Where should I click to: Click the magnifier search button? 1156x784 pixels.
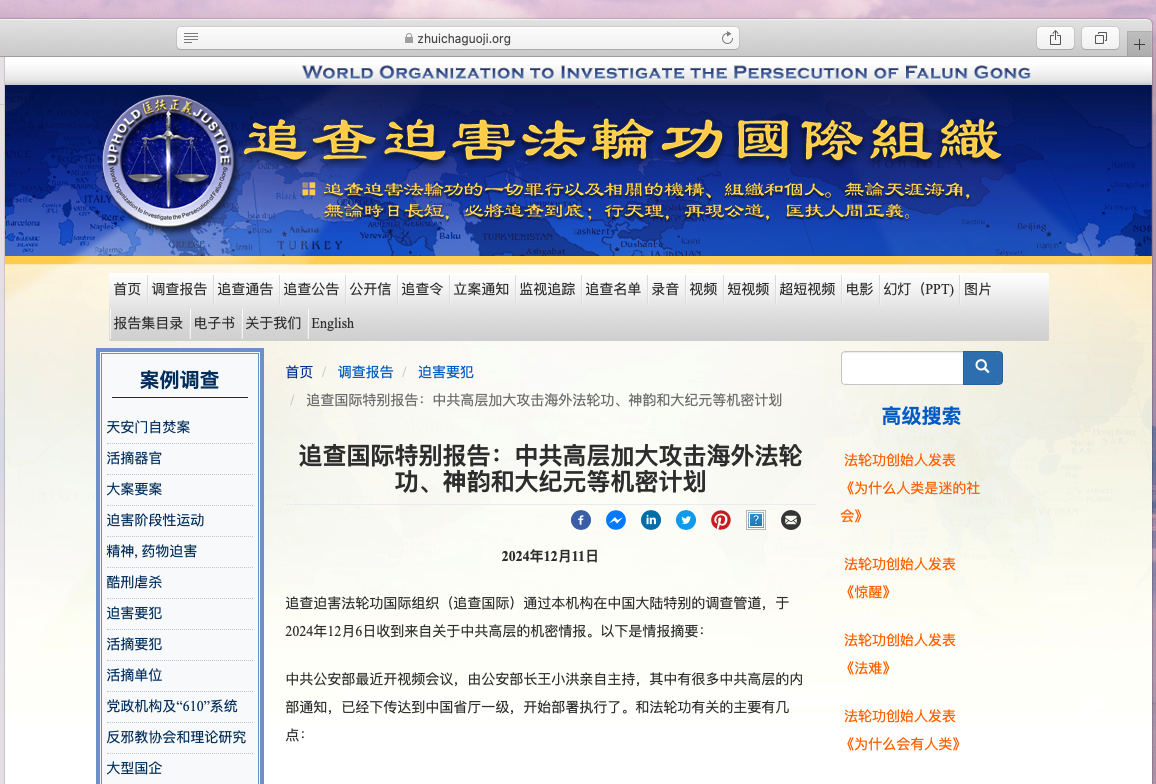click(982, 367)
